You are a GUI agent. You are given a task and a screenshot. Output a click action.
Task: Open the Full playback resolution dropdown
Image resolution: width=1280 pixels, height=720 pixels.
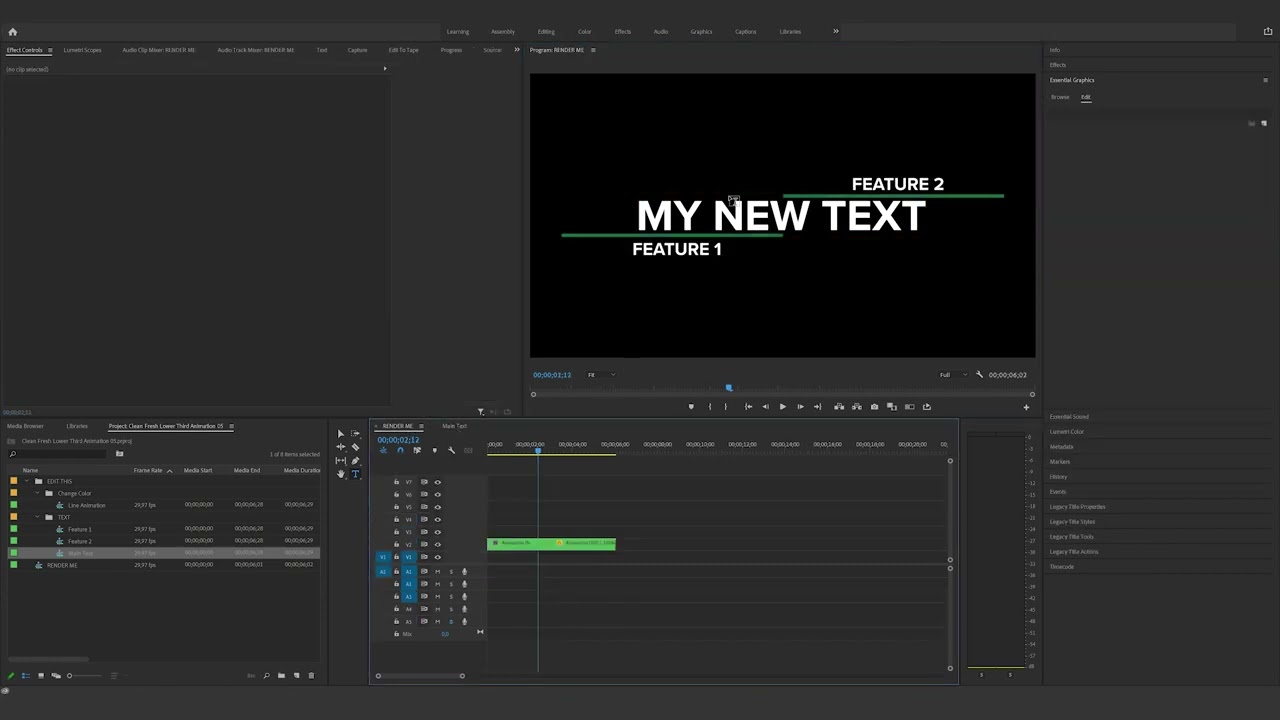(x=953, y=375)
